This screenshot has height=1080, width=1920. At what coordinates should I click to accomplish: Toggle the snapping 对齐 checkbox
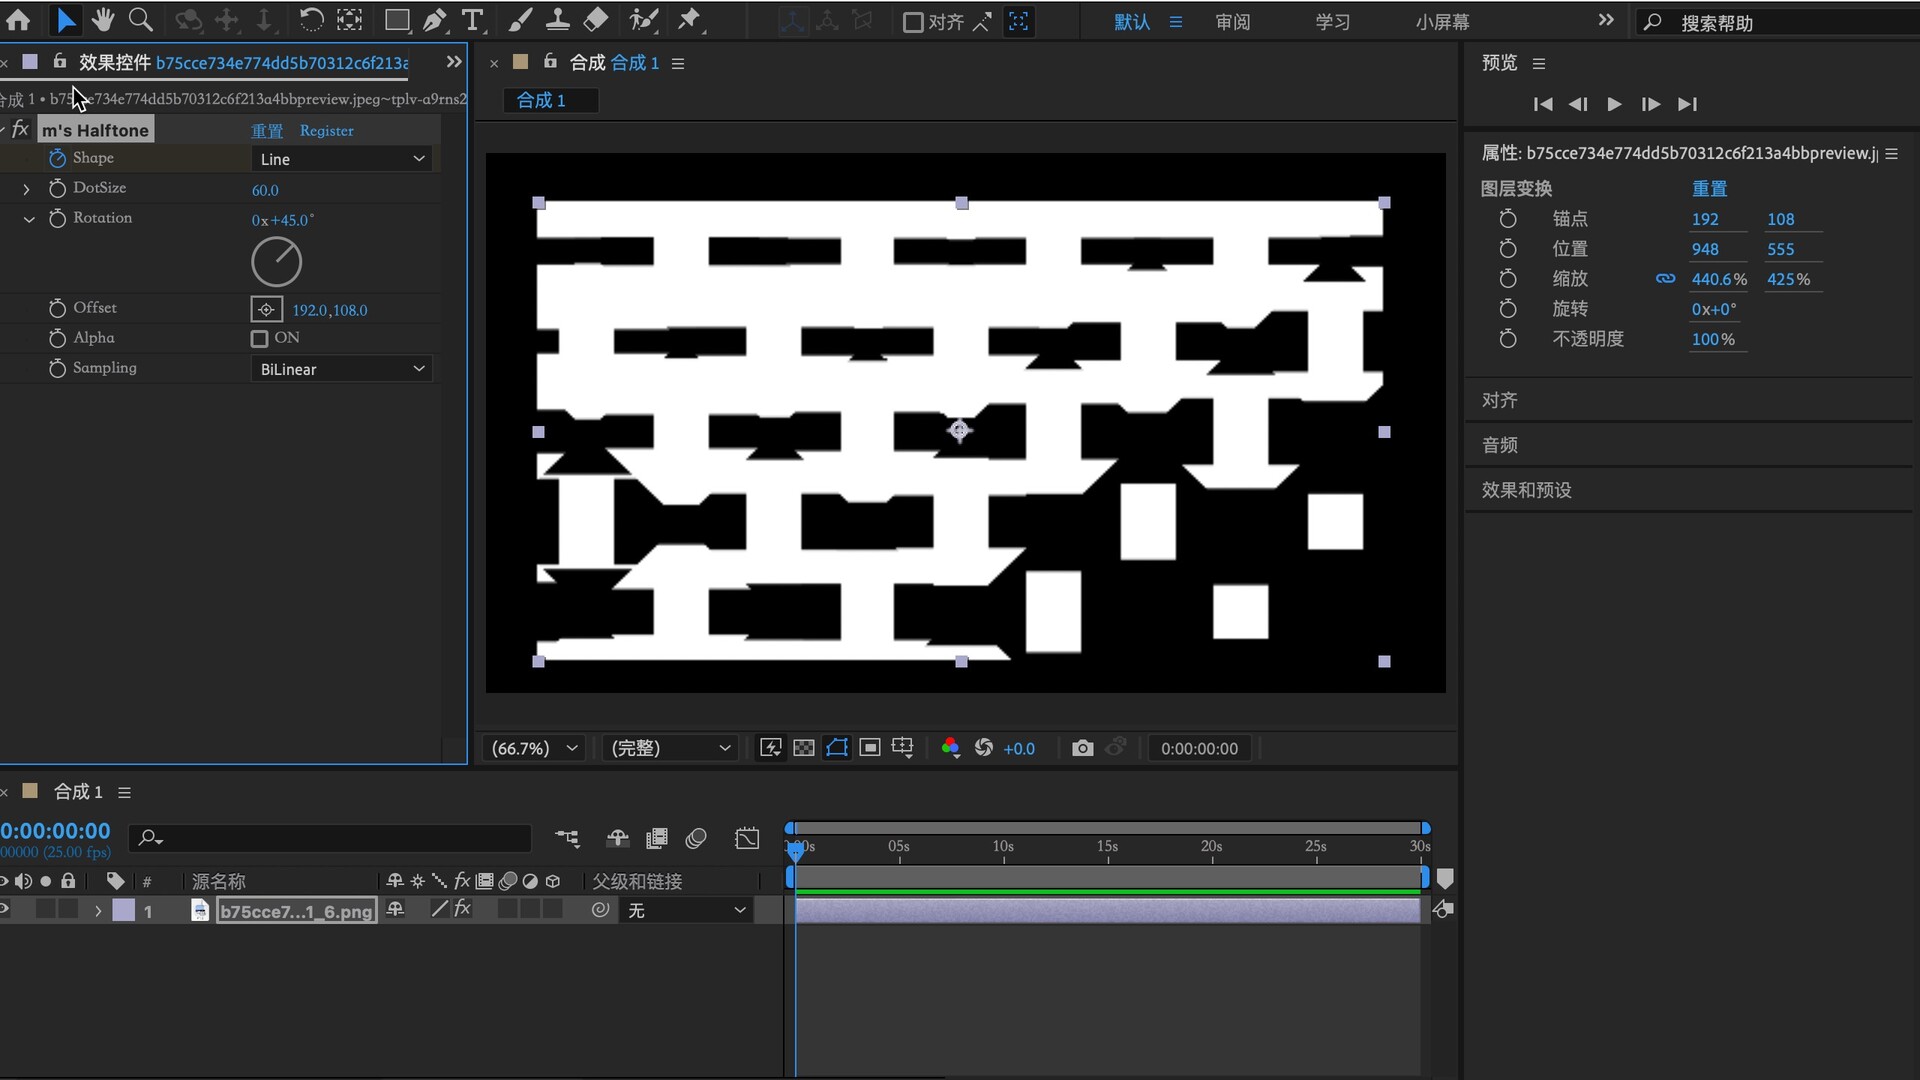(913, 22)
